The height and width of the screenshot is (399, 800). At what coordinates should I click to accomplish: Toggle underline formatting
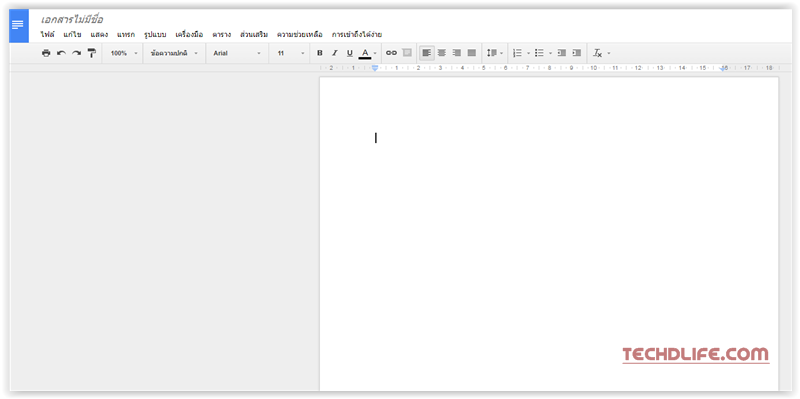tap(349, 53)
